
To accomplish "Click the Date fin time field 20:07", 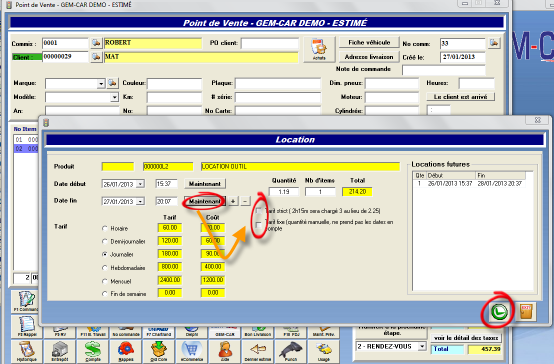I will pyautogui.click(x=166, y=201).
